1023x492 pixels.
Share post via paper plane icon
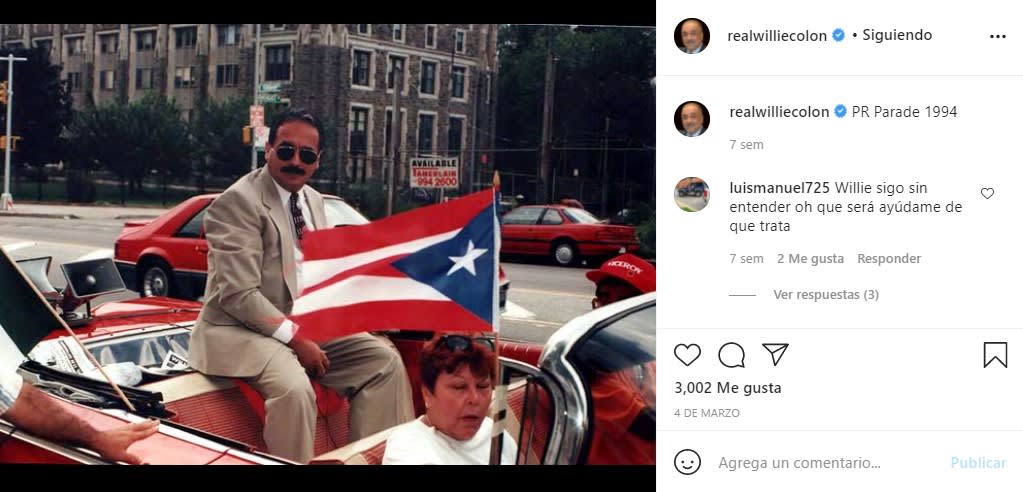(775, 354)
